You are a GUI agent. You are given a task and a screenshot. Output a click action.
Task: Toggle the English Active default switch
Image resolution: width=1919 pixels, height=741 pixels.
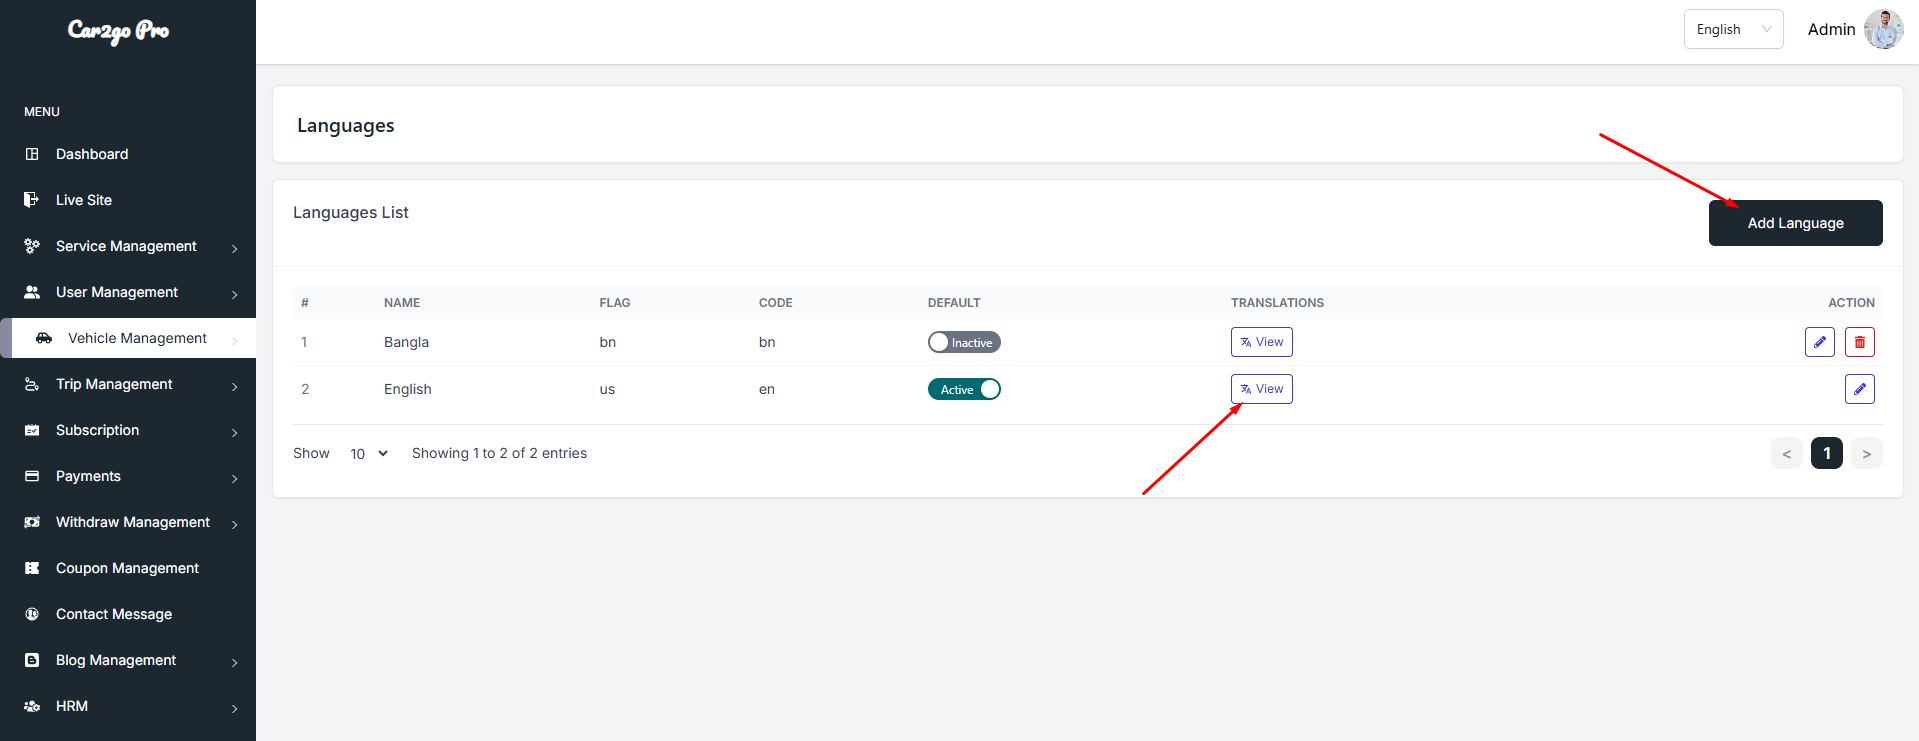pyautogui.click(x=964, y=389)
